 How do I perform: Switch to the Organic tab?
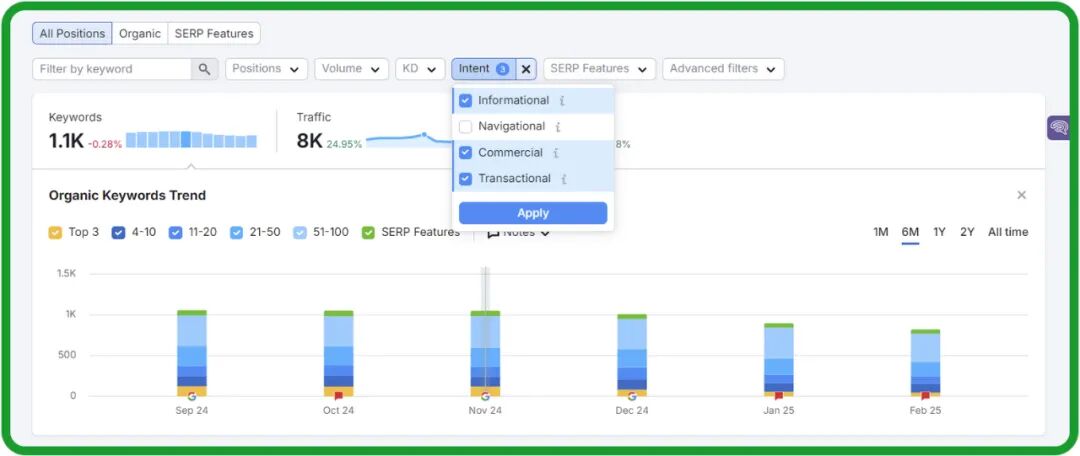(x=140, y=34)
